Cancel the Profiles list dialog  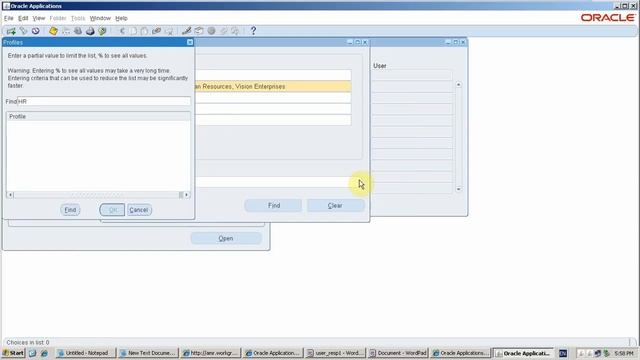[139, 210]
